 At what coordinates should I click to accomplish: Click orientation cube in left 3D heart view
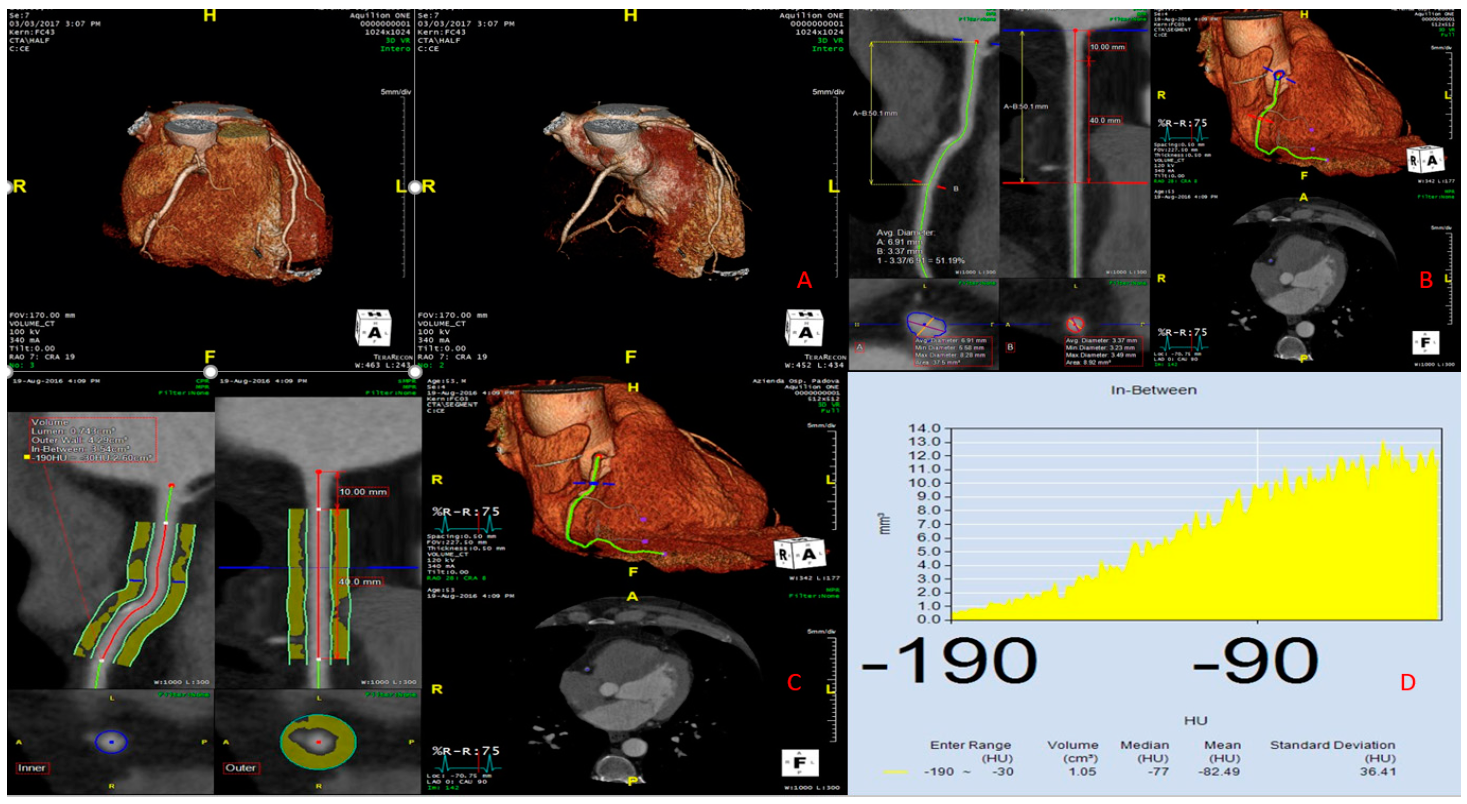[x=374, y=327]
